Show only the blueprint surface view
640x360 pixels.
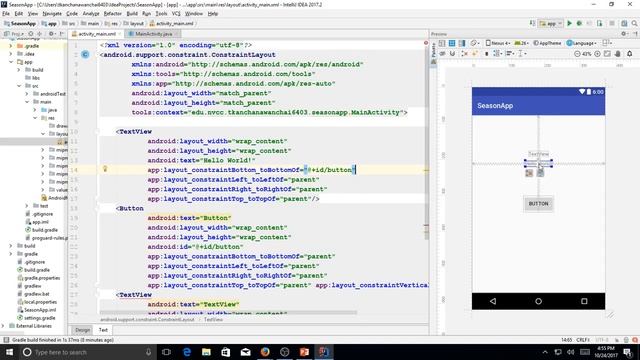(x=452, y=43)
